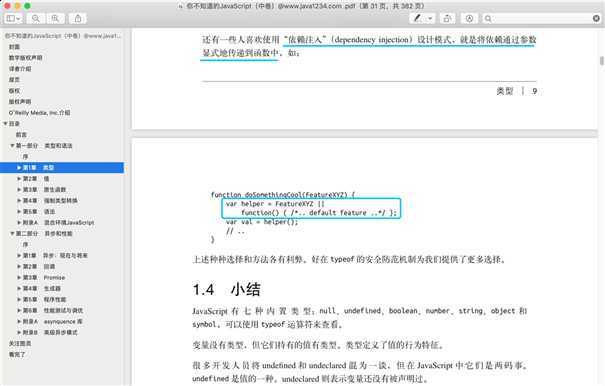605x386 pixels.
Task: Jump to the selected 第1章 outline entry
Action: tap(62, 168)
